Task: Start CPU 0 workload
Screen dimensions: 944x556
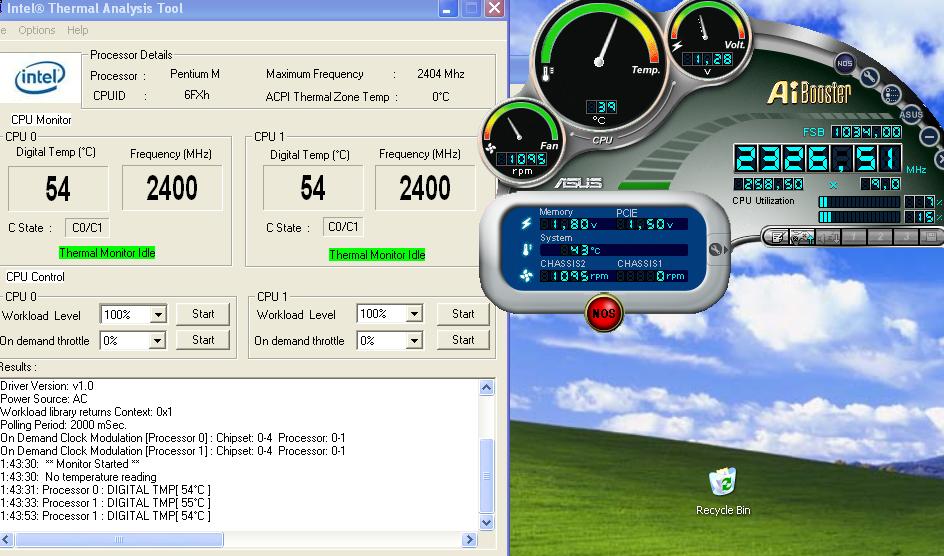Action: (x=203, y=314)
